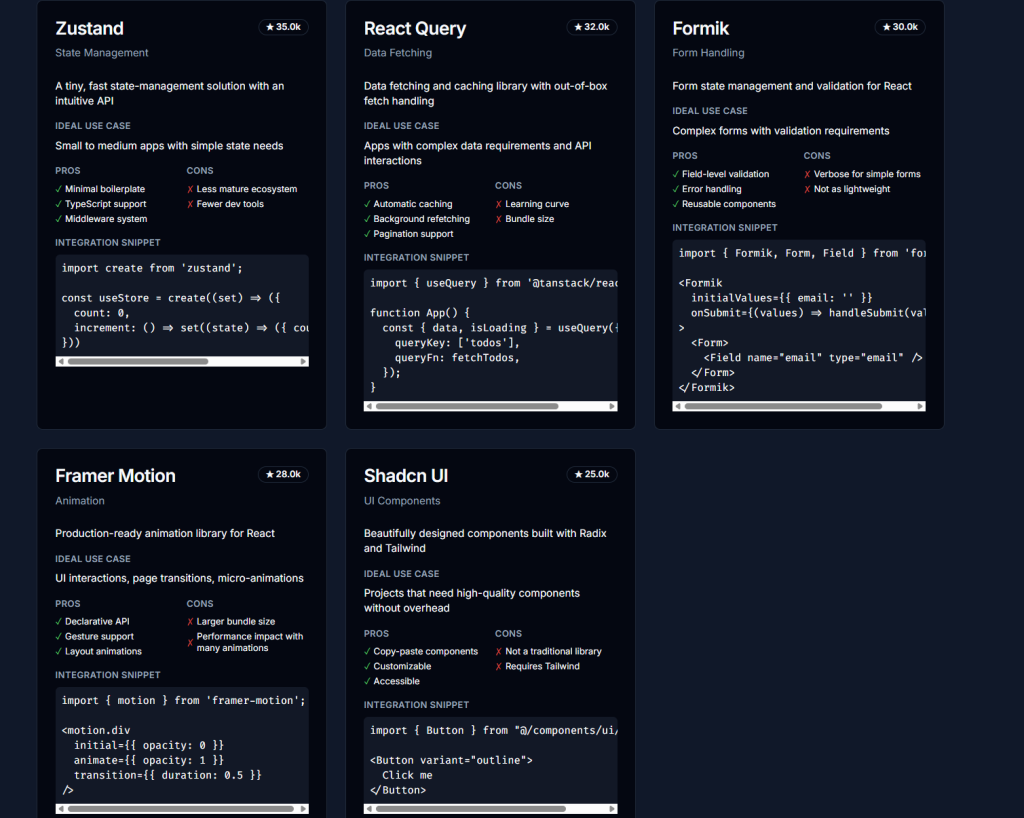Click the Framer Motion card title
This screenshot has width=1024, height=818.
click(116, 476)
